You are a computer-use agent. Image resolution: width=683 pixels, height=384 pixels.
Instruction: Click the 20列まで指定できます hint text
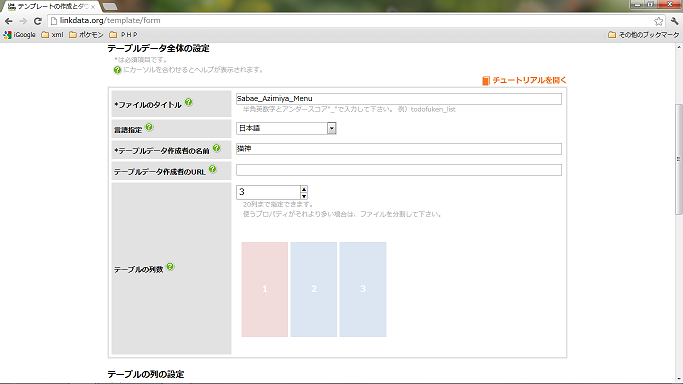coord(278,204)
